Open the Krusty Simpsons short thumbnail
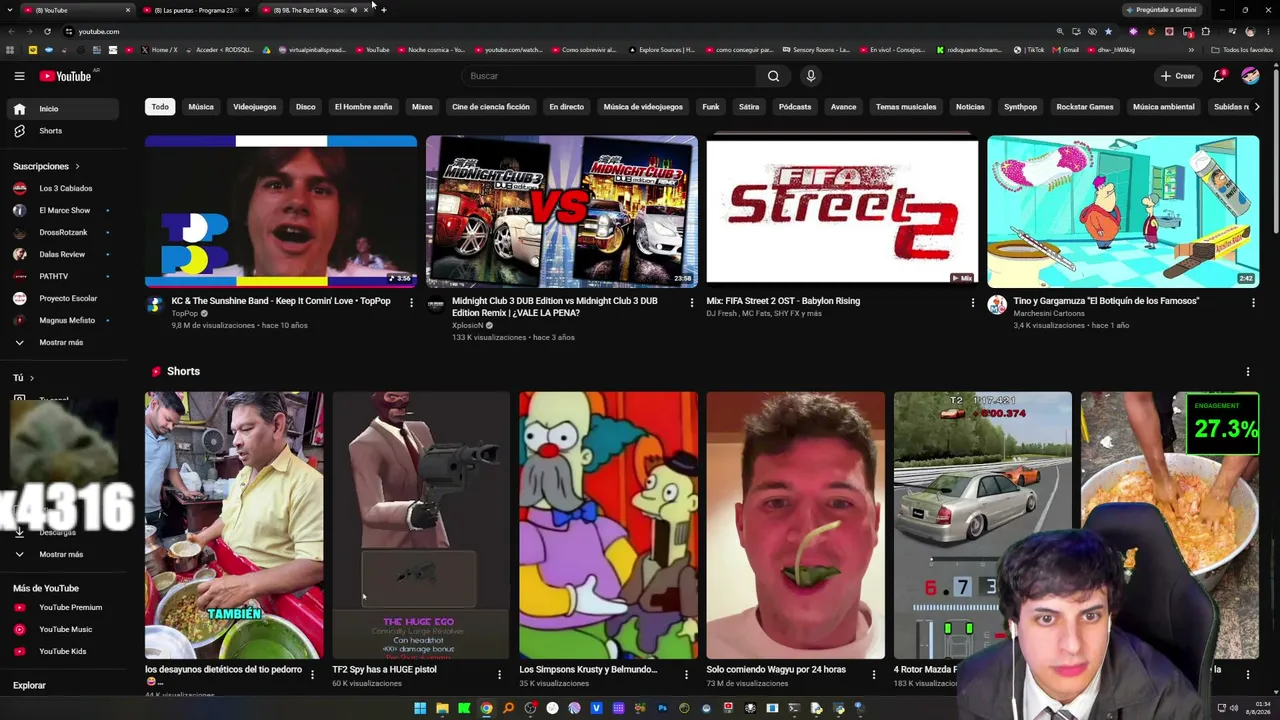 tap(608, 526)
